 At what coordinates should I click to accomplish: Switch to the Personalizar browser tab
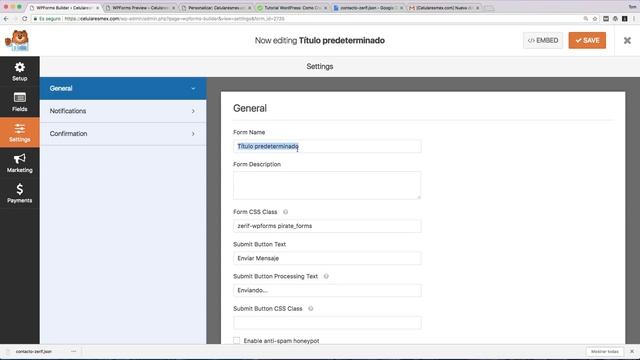pos(216,8)
